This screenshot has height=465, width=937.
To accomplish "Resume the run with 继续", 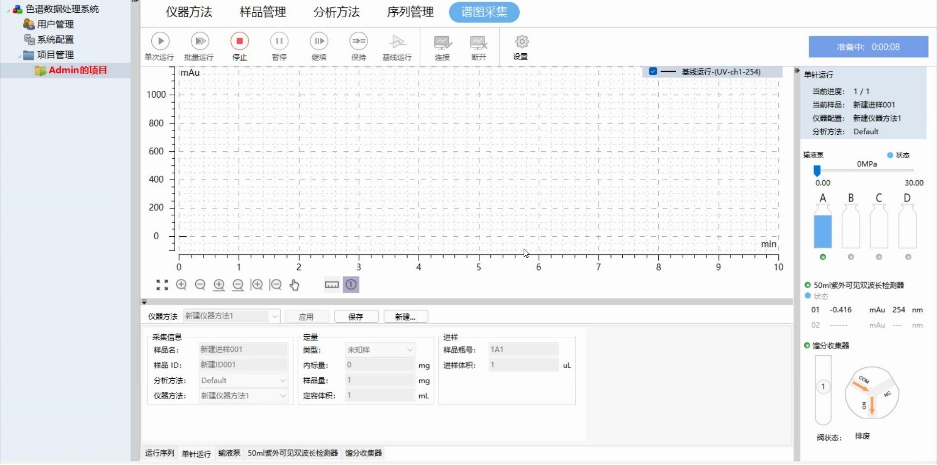I will click(319, 47).
